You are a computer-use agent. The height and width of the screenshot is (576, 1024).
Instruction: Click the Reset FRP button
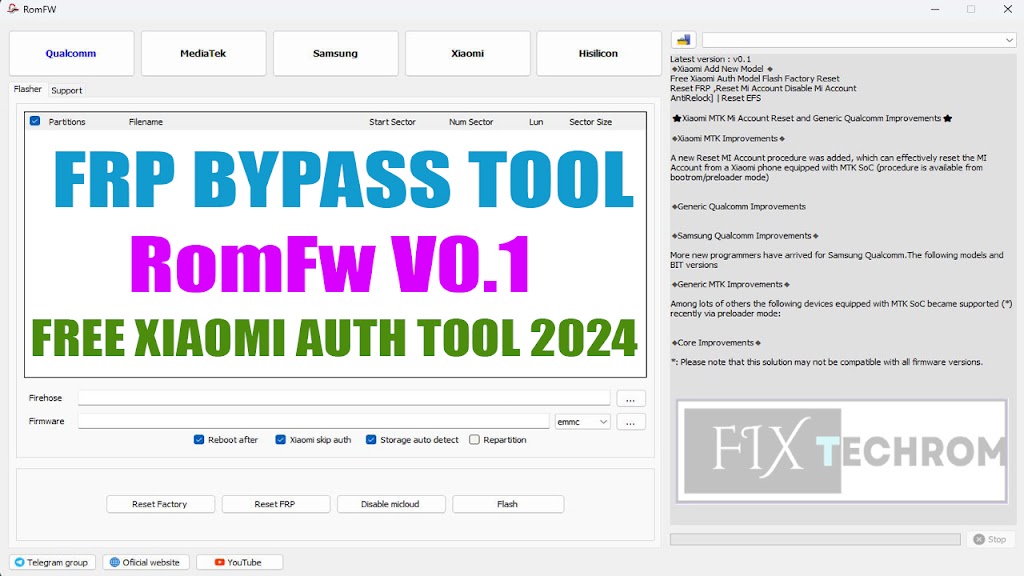point(275,504)
